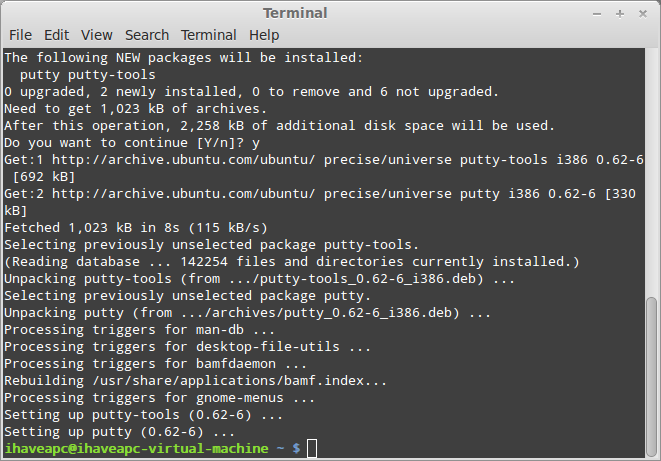
Task: Open the Help menu
Action: click(x=264, y=35)
